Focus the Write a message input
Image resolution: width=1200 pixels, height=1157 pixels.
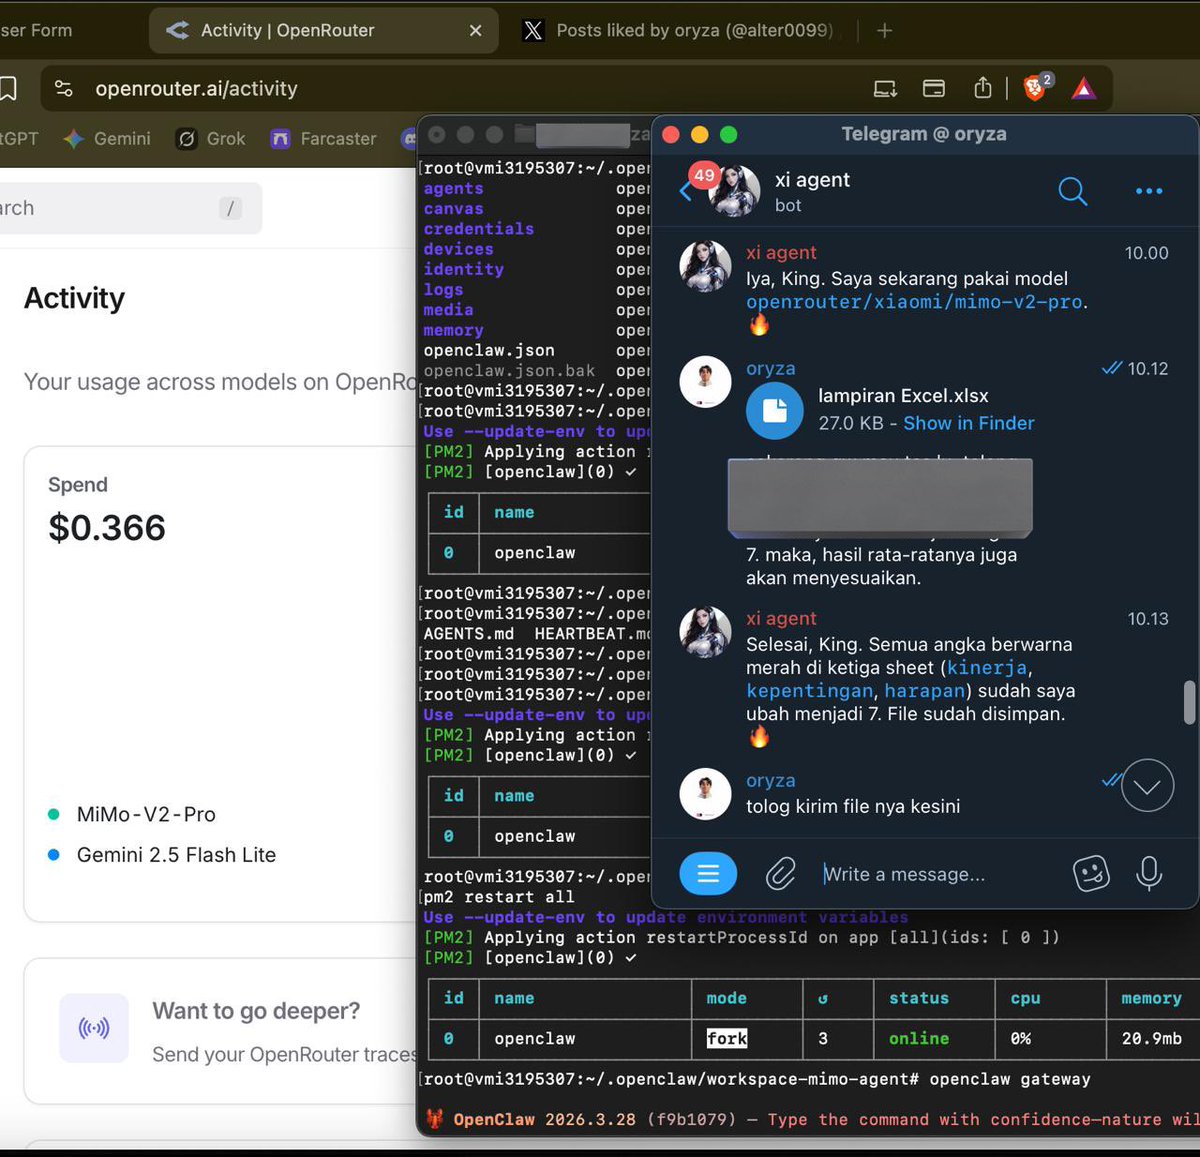(904, 874)
